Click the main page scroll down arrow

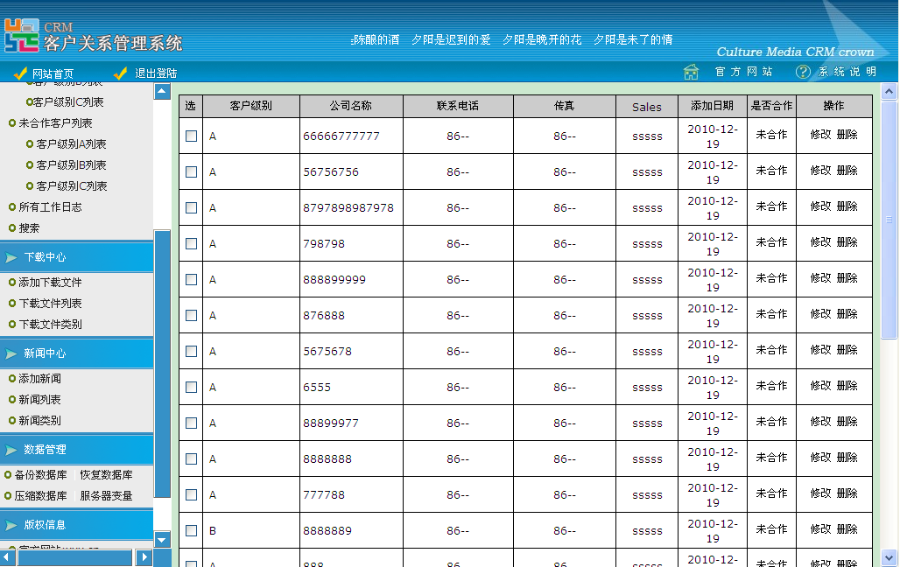(x=889, y=557)
